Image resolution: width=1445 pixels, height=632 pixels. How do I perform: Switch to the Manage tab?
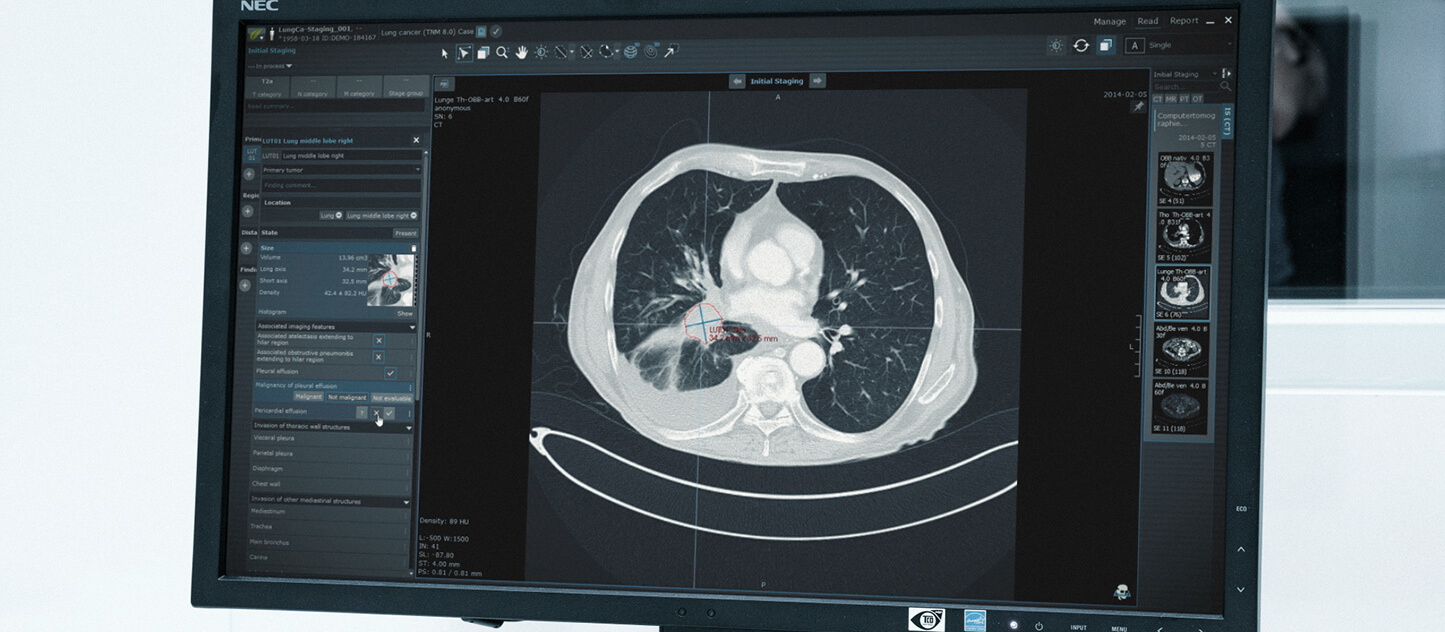(x=1109, y=22)
